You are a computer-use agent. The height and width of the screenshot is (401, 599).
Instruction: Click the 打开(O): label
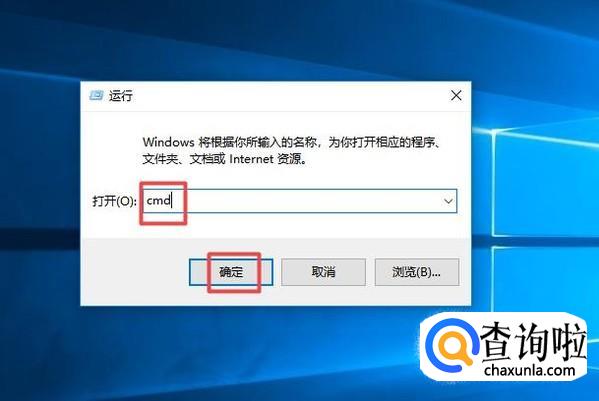click(x=114, y=201)
